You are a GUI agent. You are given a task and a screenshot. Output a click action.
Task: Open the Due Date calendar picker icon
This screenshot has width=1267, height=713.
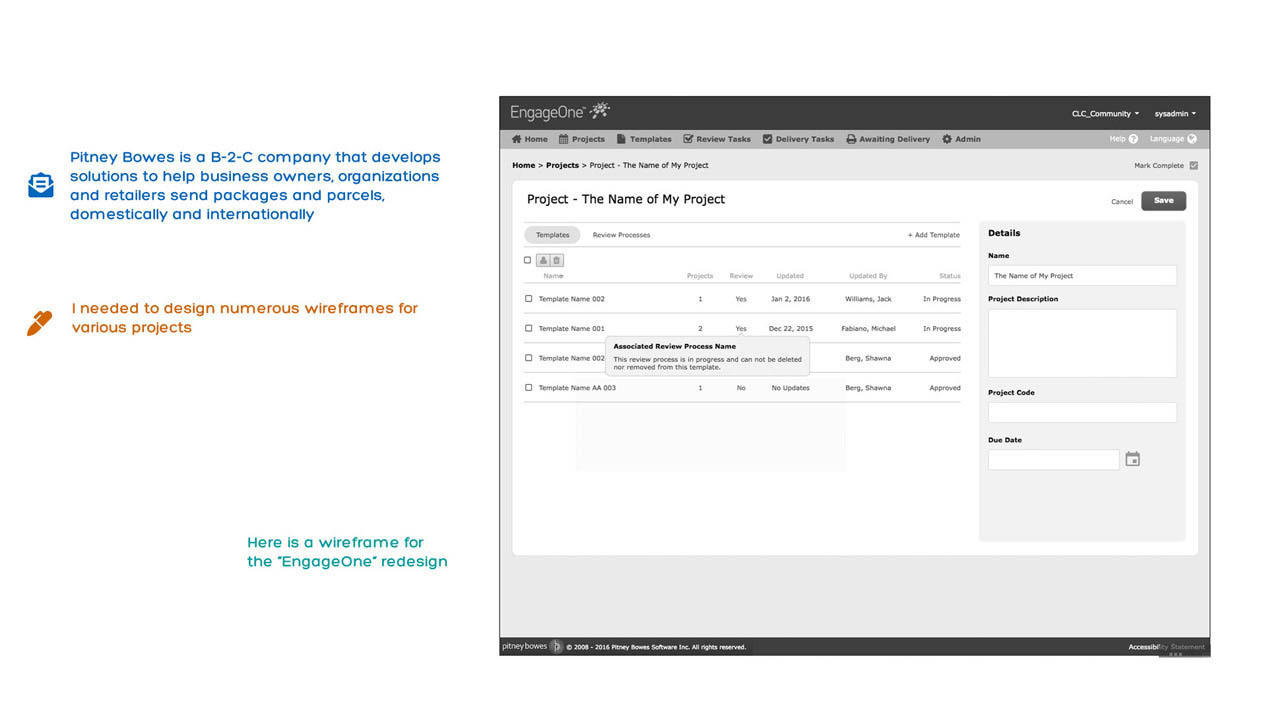(1132, 459)
